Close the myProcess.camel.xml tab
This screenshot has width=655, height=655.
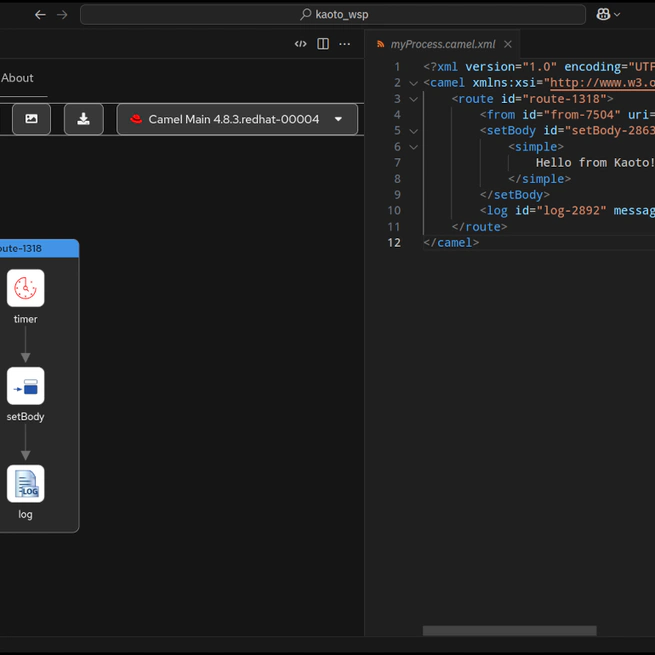508,44
